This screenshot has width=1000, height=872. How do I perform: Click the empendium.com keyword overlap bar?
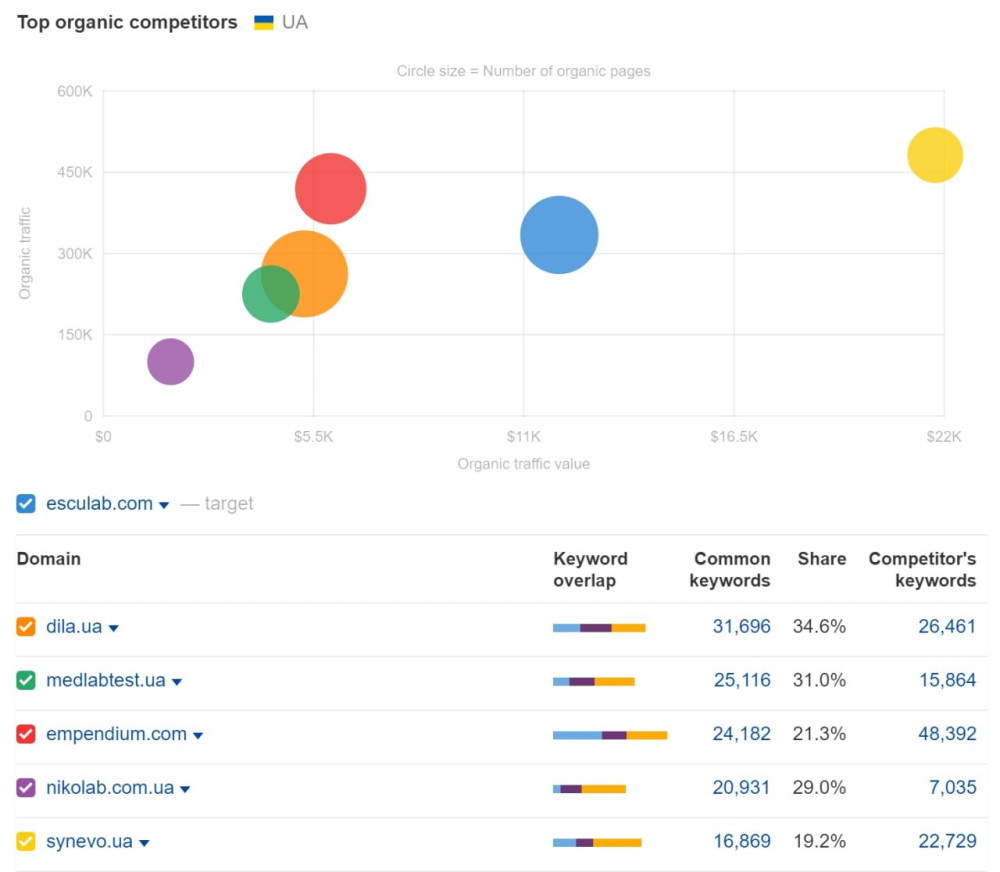pyautogui.click(x=610, y=735)
